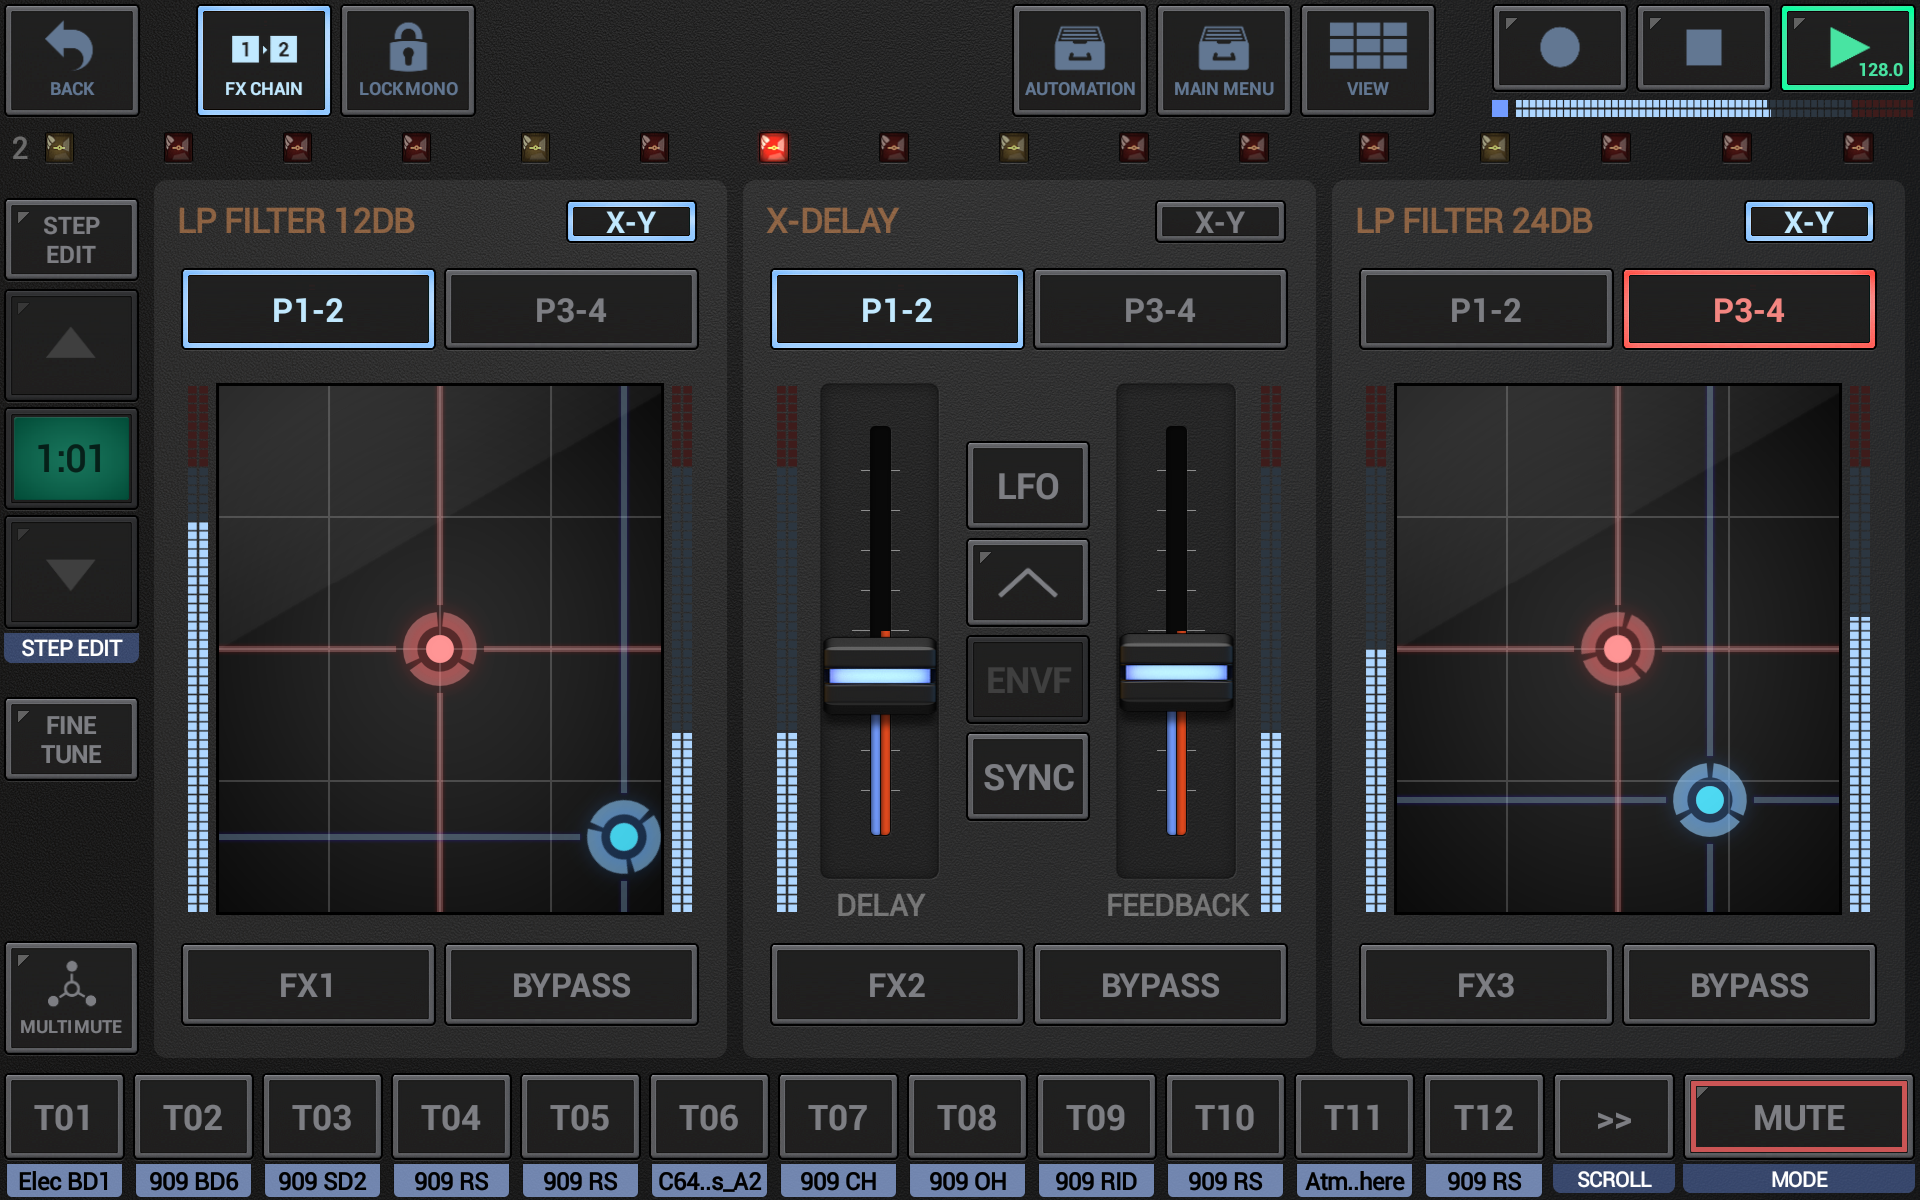Screen dimensions: 1920x1200
Task: Bypass the LP Filter 12dB effect
Action: [x=571, y=985]
